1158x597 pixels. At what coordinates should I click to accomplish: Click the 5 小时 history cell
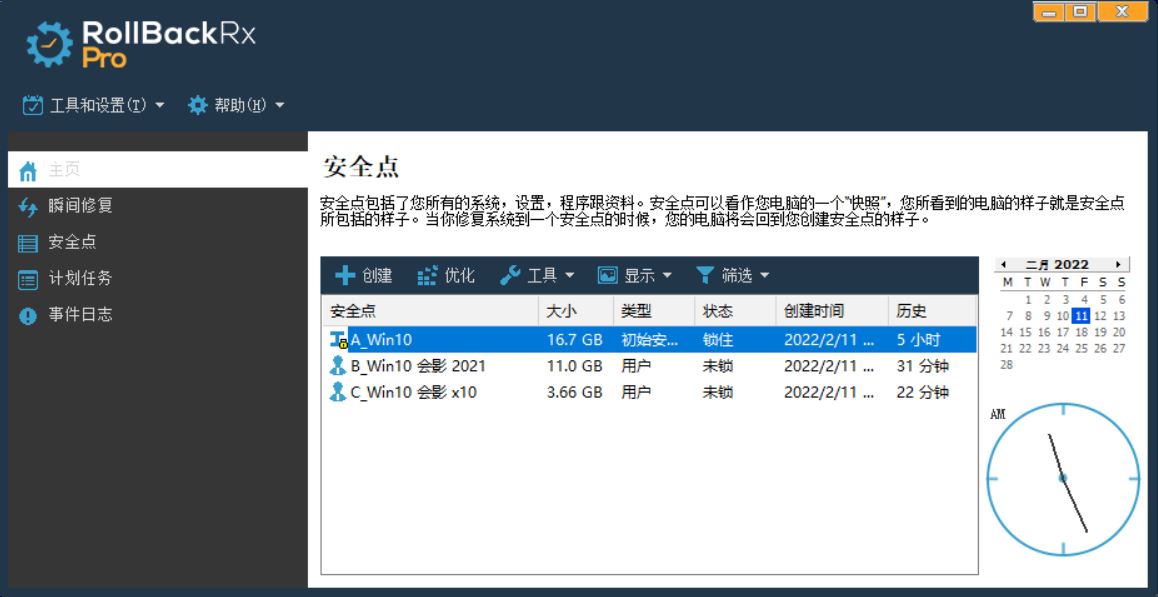point(918,340)
